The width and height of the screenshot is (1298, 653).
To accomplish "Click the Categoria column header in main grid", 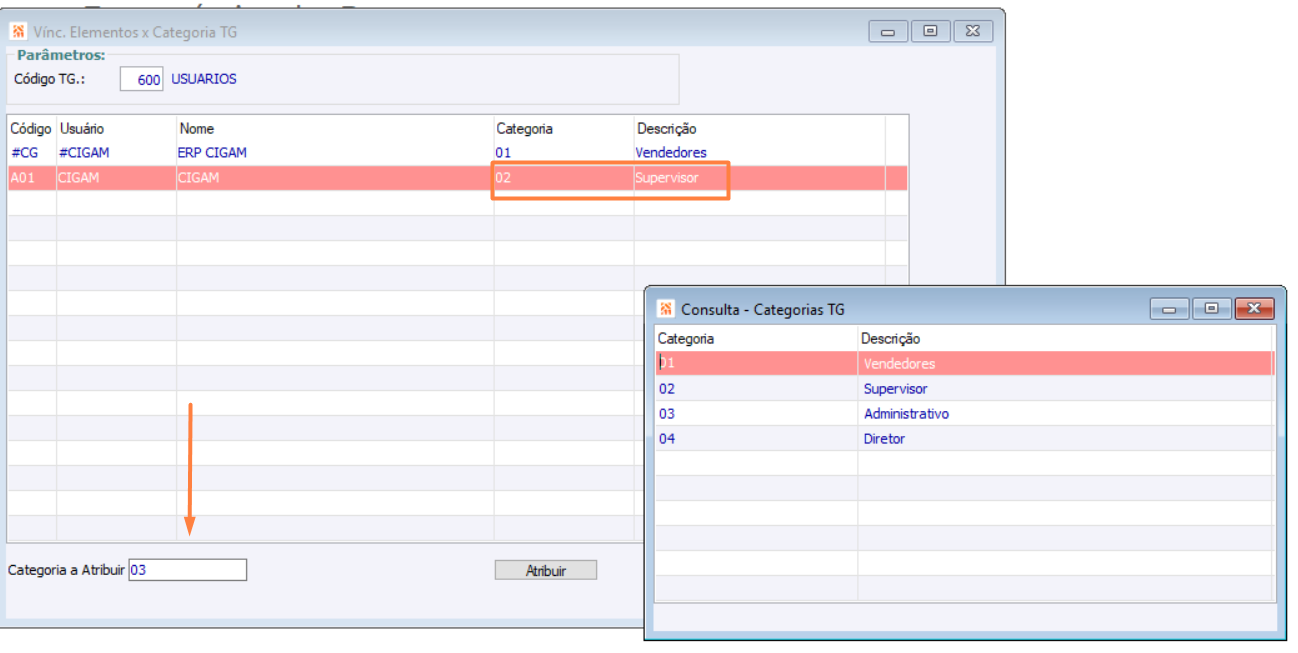I will (525, 129).
